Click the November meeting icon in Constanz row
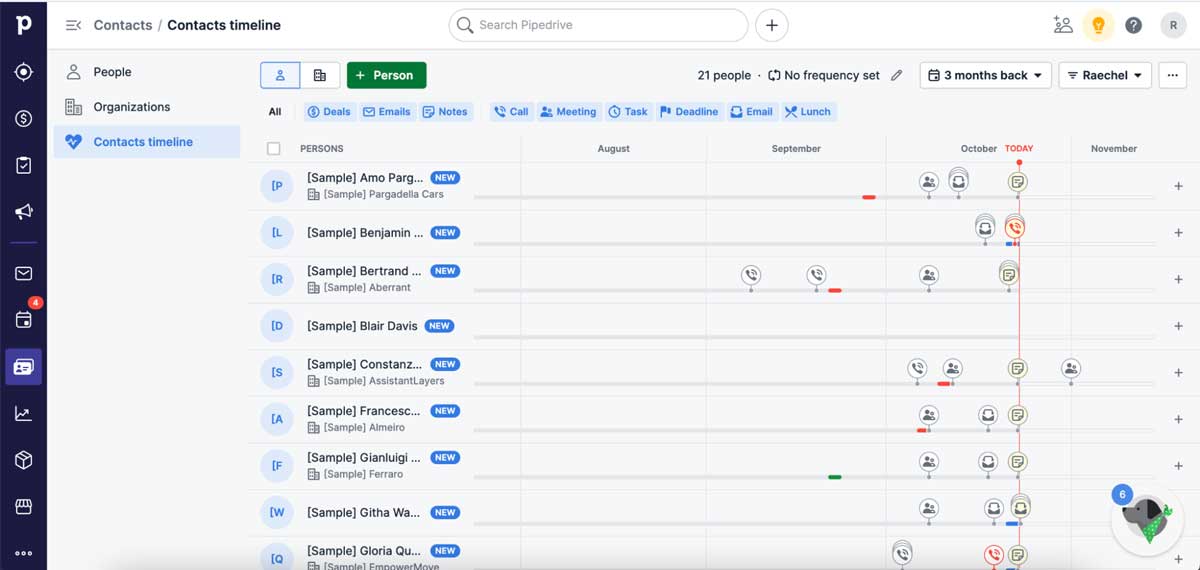This screenshot has width=1200, height=570. click(1071, 369)
